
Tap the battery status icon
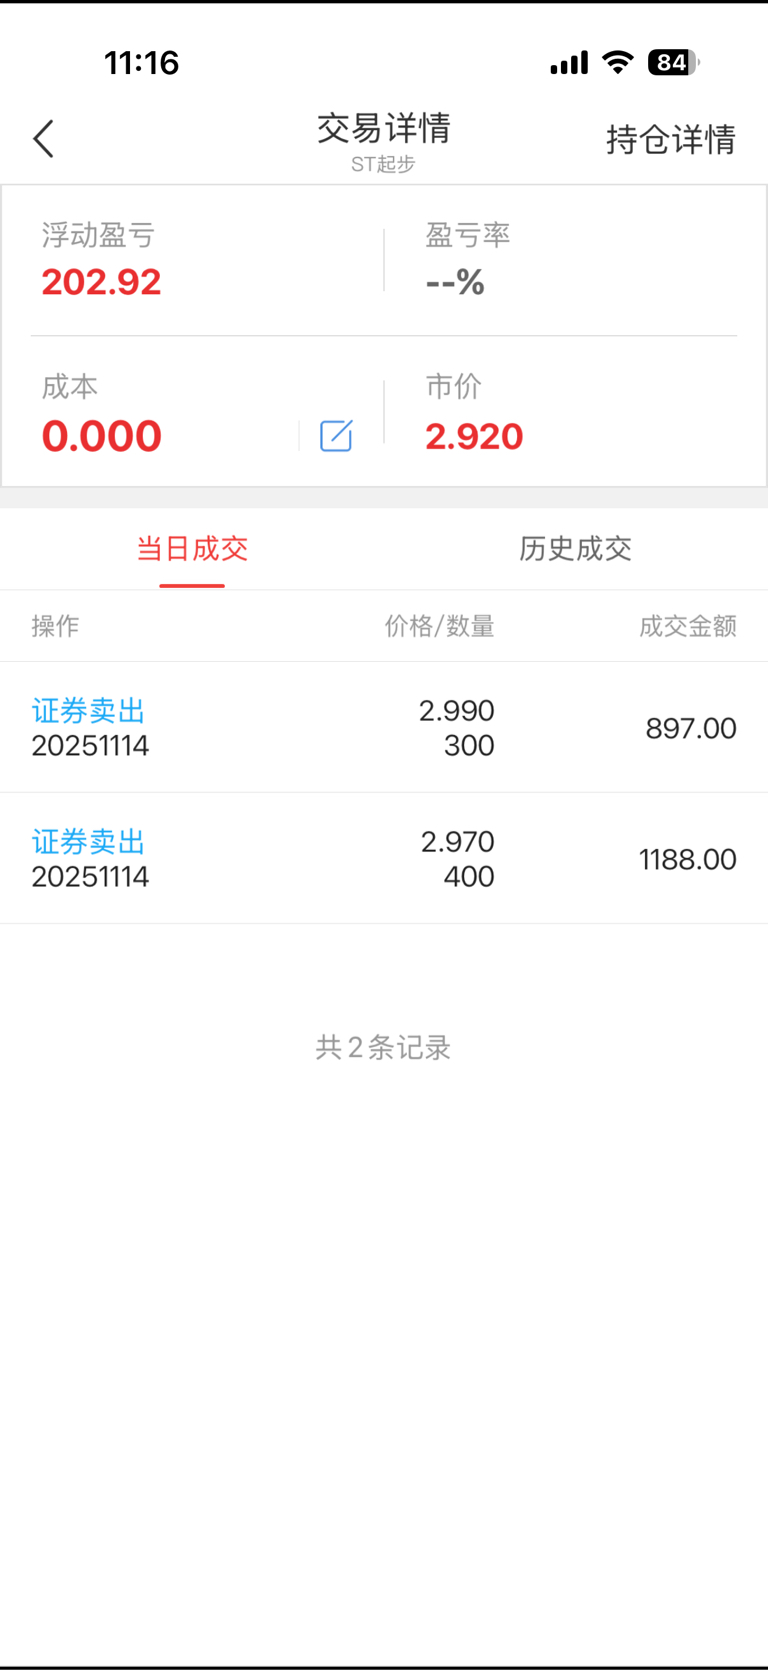click(672, 63)
